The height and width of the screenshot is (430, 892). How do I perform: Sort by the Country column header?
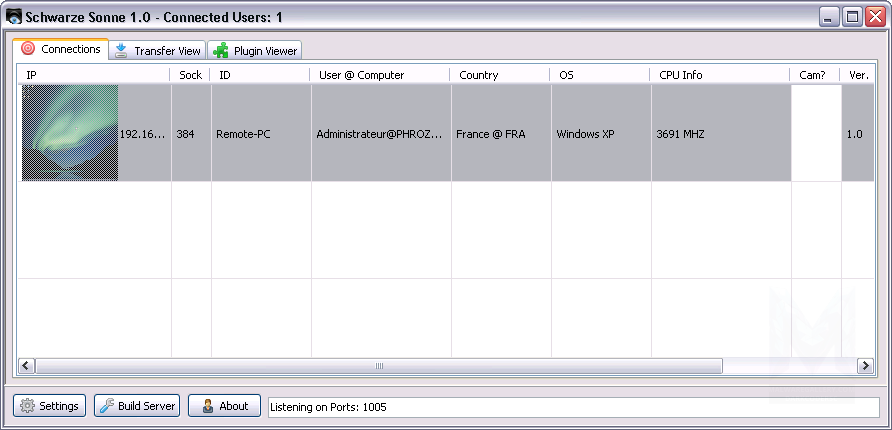coord(499,75)
